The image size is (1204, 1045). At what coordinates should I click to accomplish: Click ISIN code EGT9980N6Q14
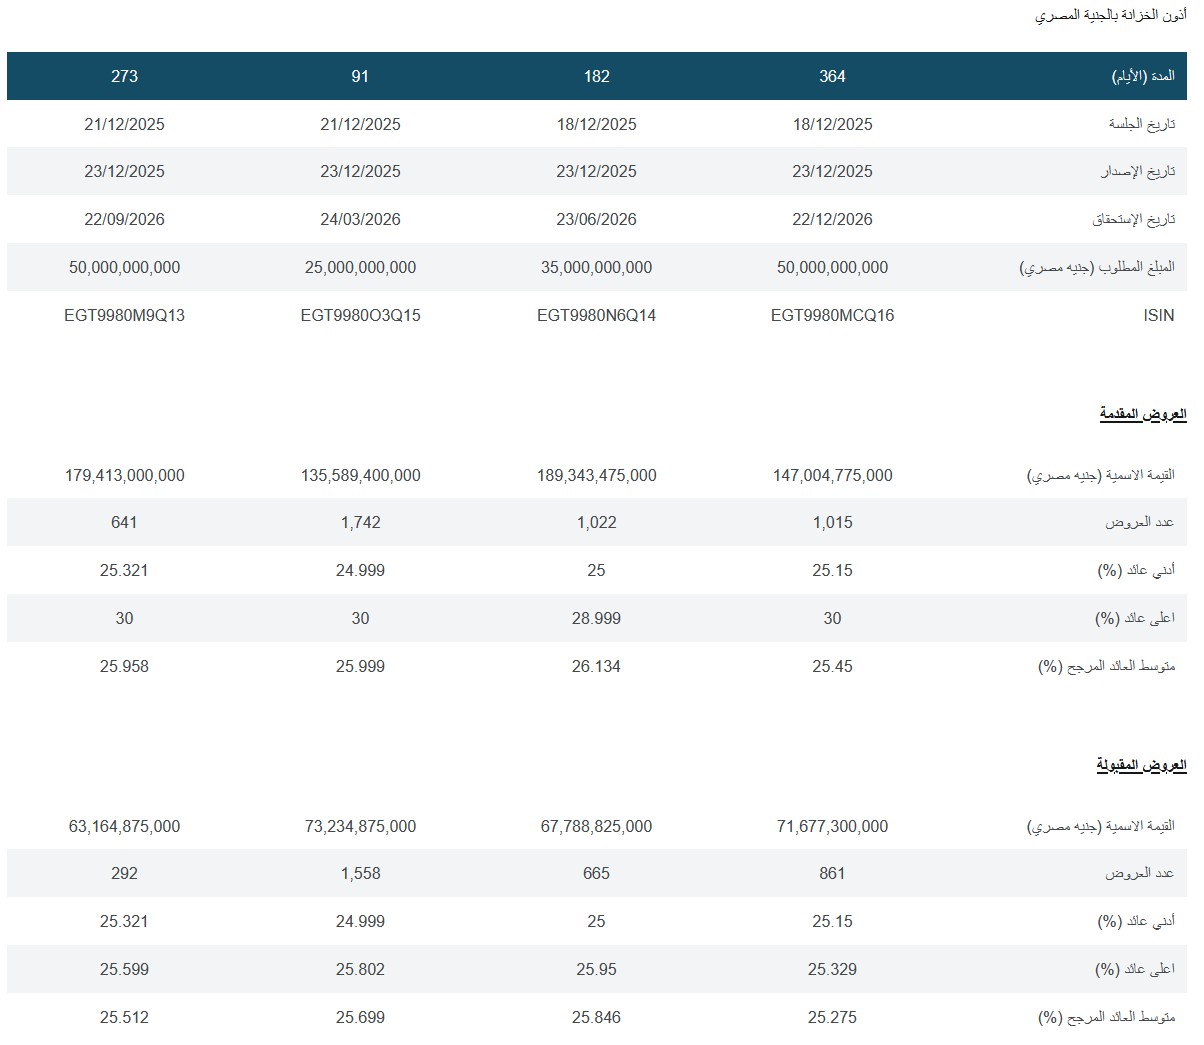(596, 315)
